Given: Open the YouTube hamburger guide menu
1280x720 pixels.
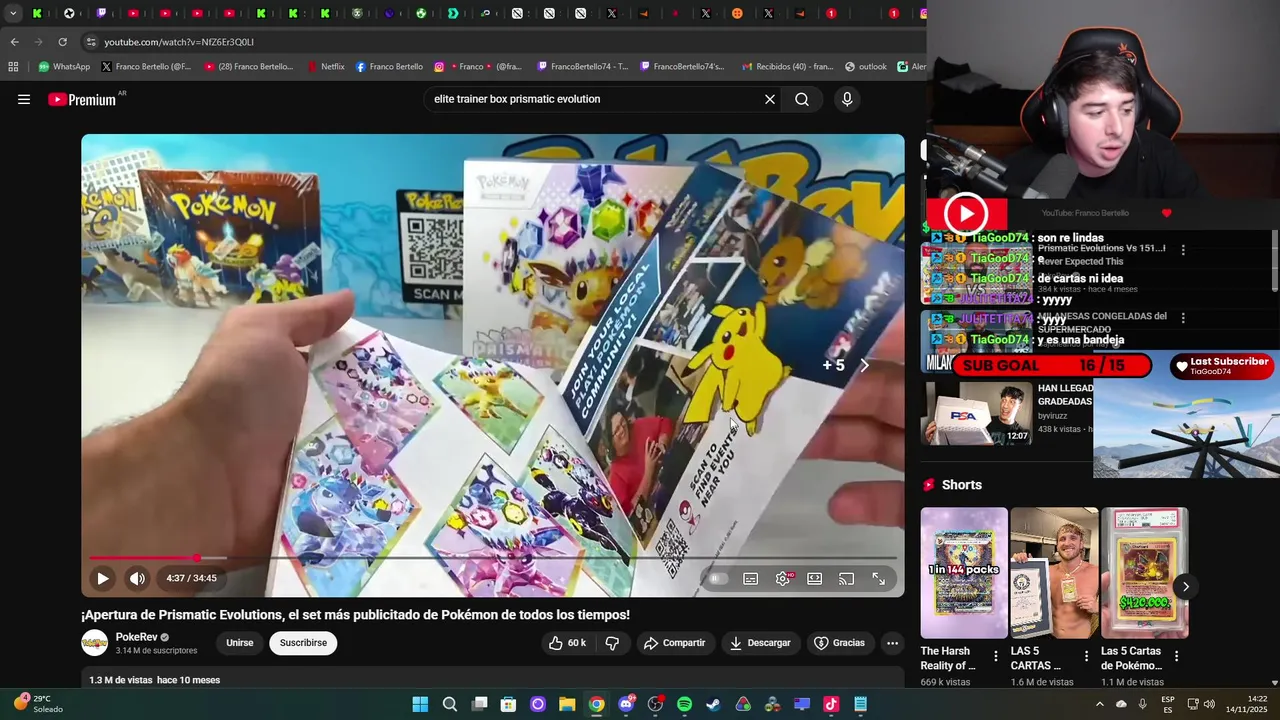Looking at the screenshot, I should [x=24, y=99].
